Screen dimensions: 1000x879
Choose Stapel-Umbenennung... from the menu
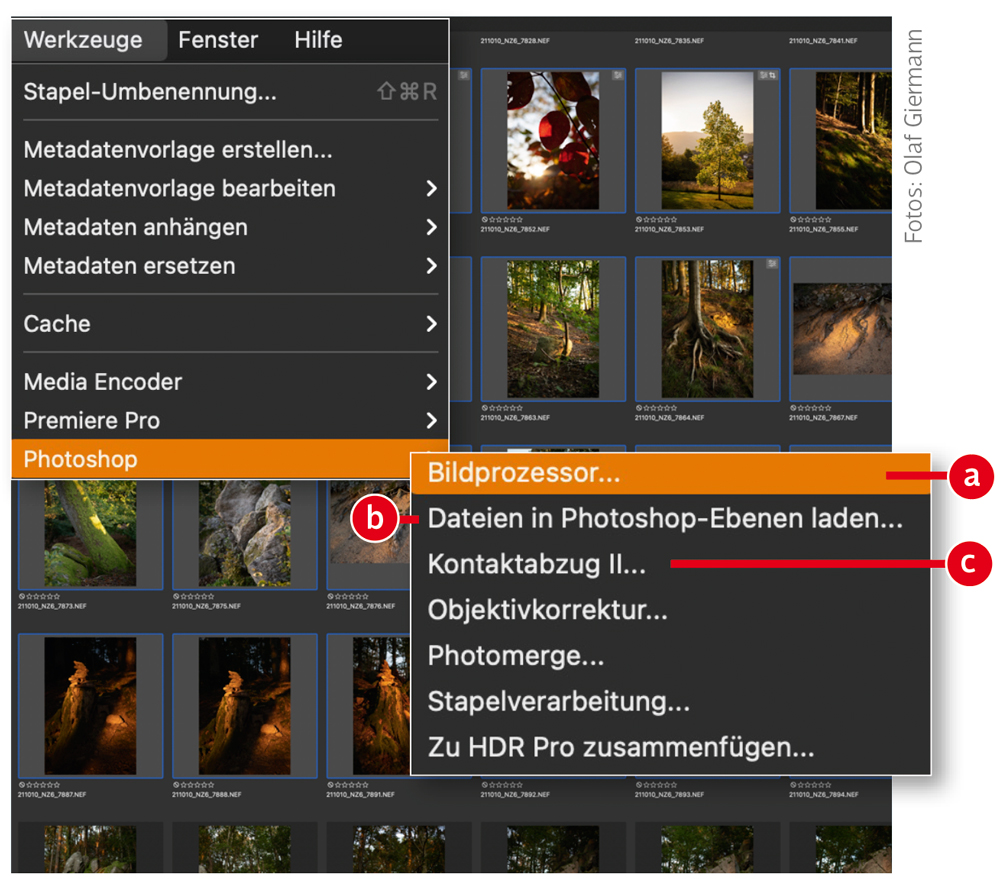coord(230,92)
